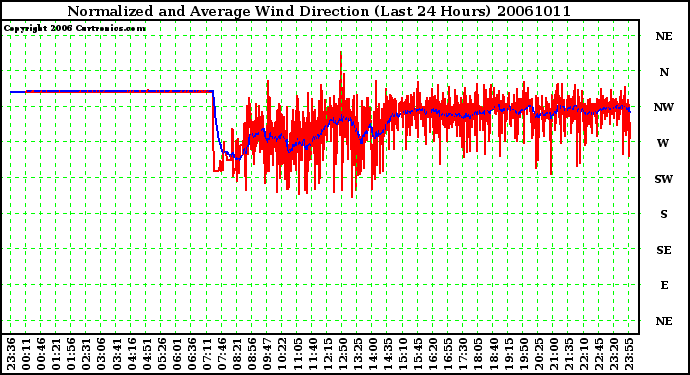Click the 10:22 time label
This screenshot has width=690, height=375.
[x=282, y=354]
